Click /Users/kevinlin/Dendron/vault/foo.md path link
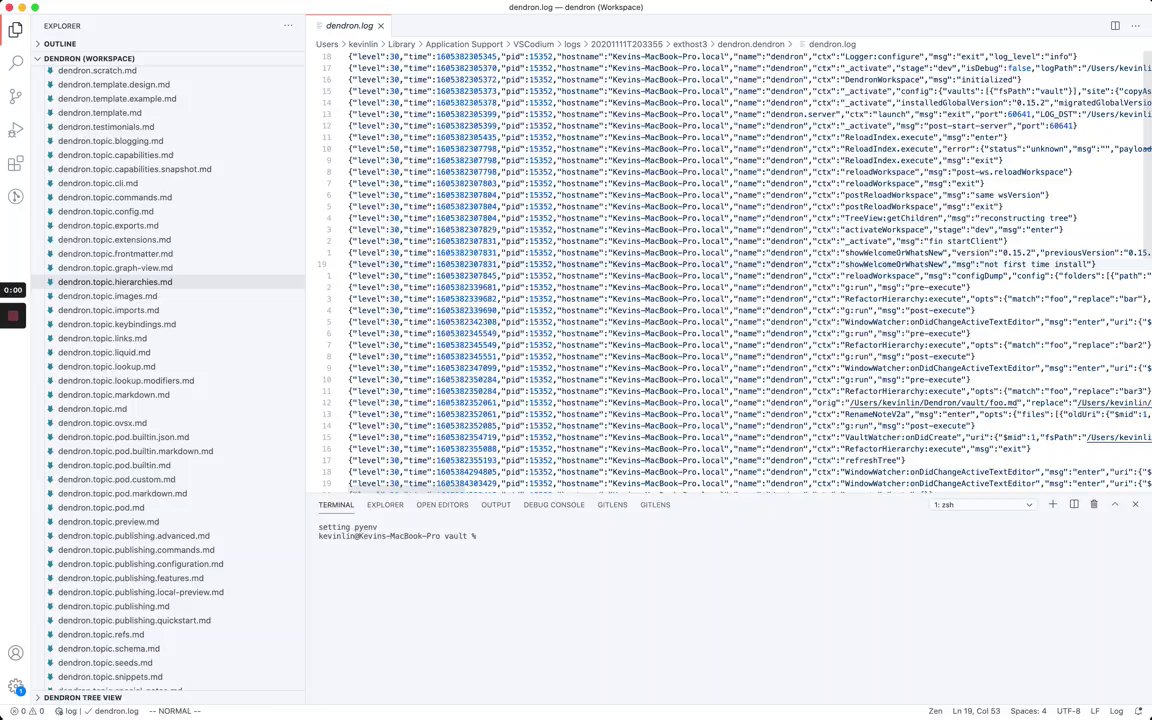1152x720 pixels. (934, 403)
